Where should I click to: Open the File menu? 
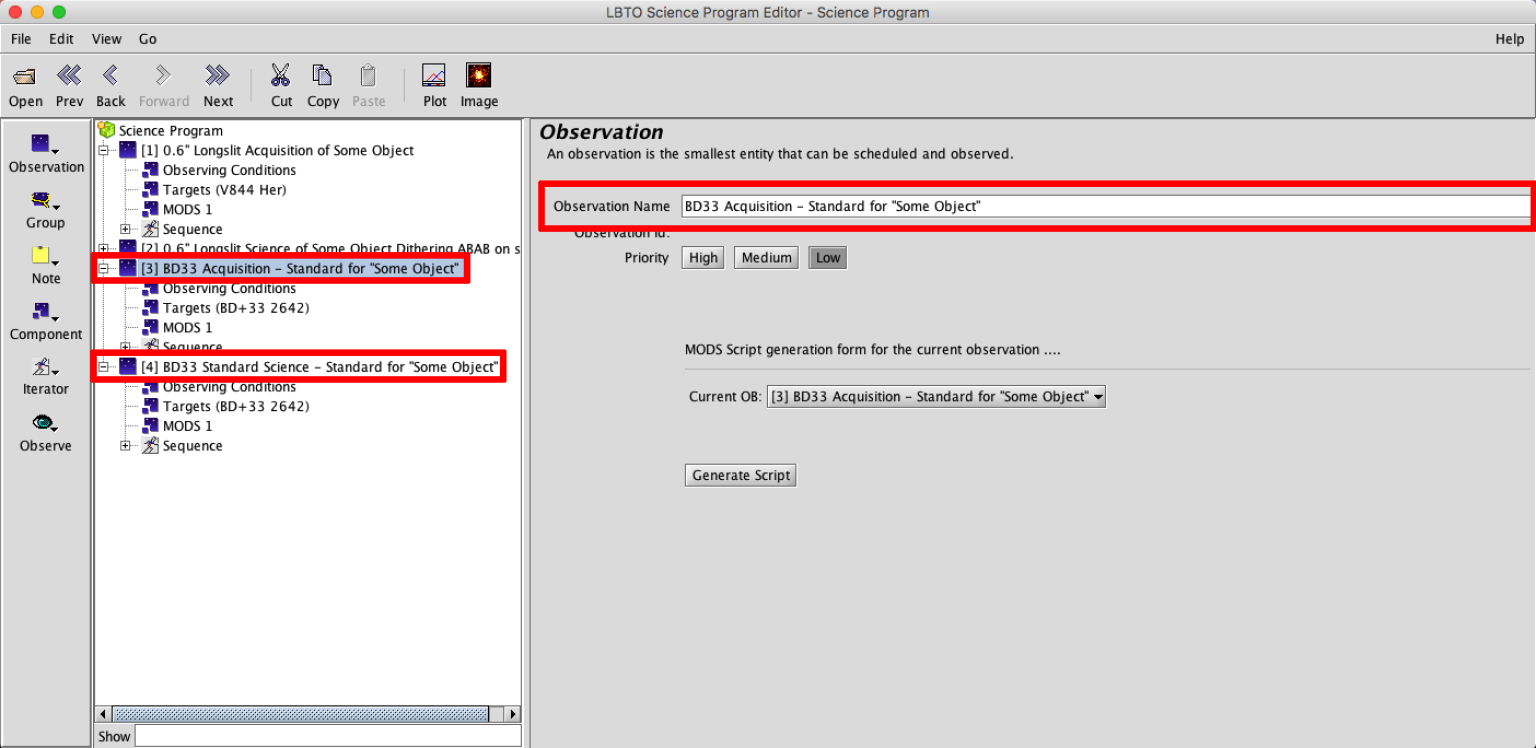click(x=21, y=39)
